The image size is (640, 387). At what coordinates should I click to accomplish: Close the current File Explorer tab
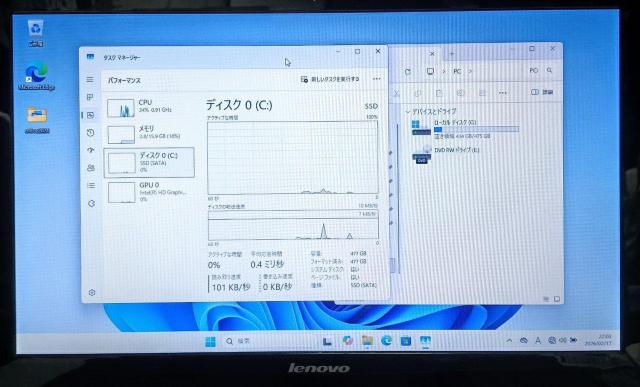[x=432, y=53]
